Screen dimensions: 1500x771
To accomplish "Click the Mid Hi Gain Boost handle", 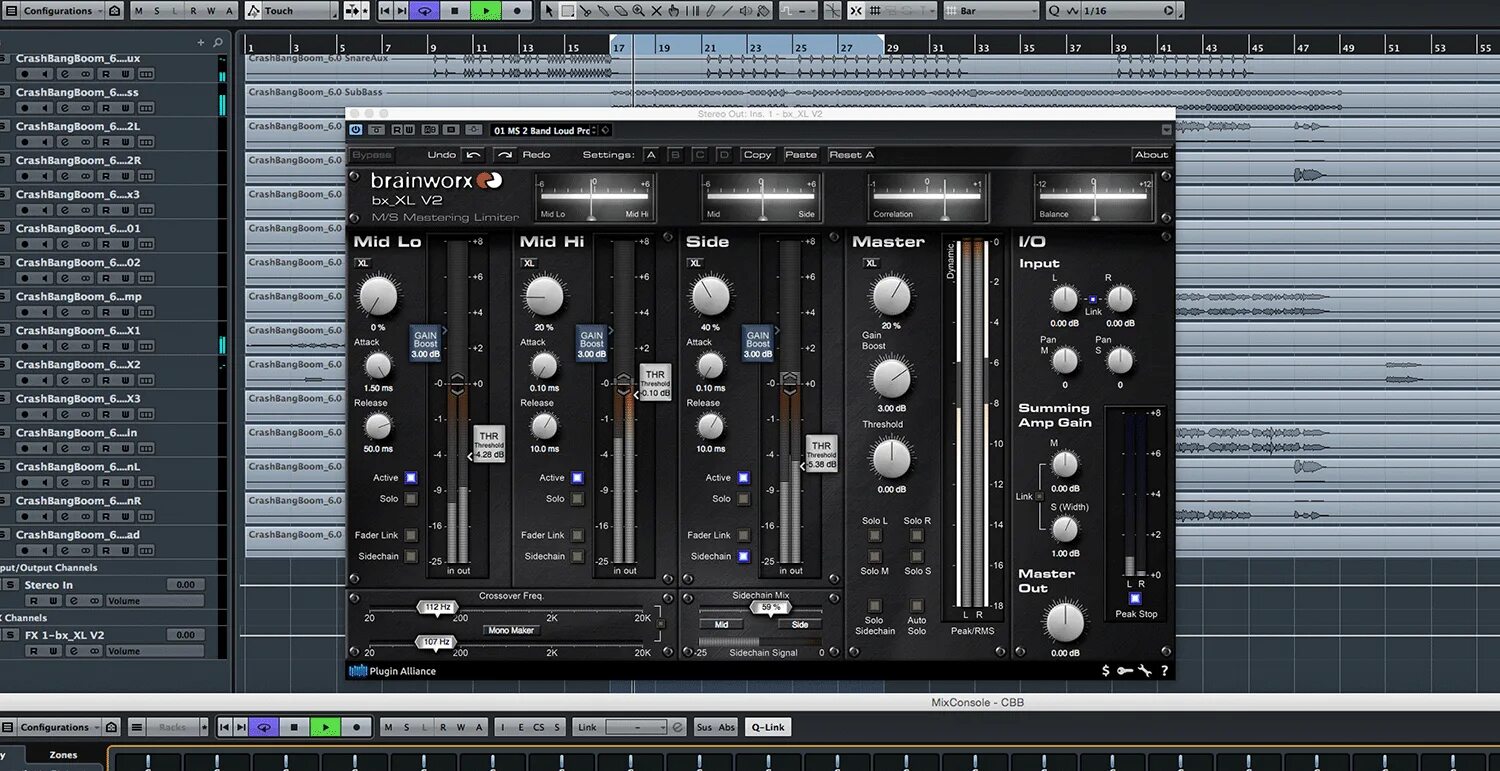I will pos(592,343).
